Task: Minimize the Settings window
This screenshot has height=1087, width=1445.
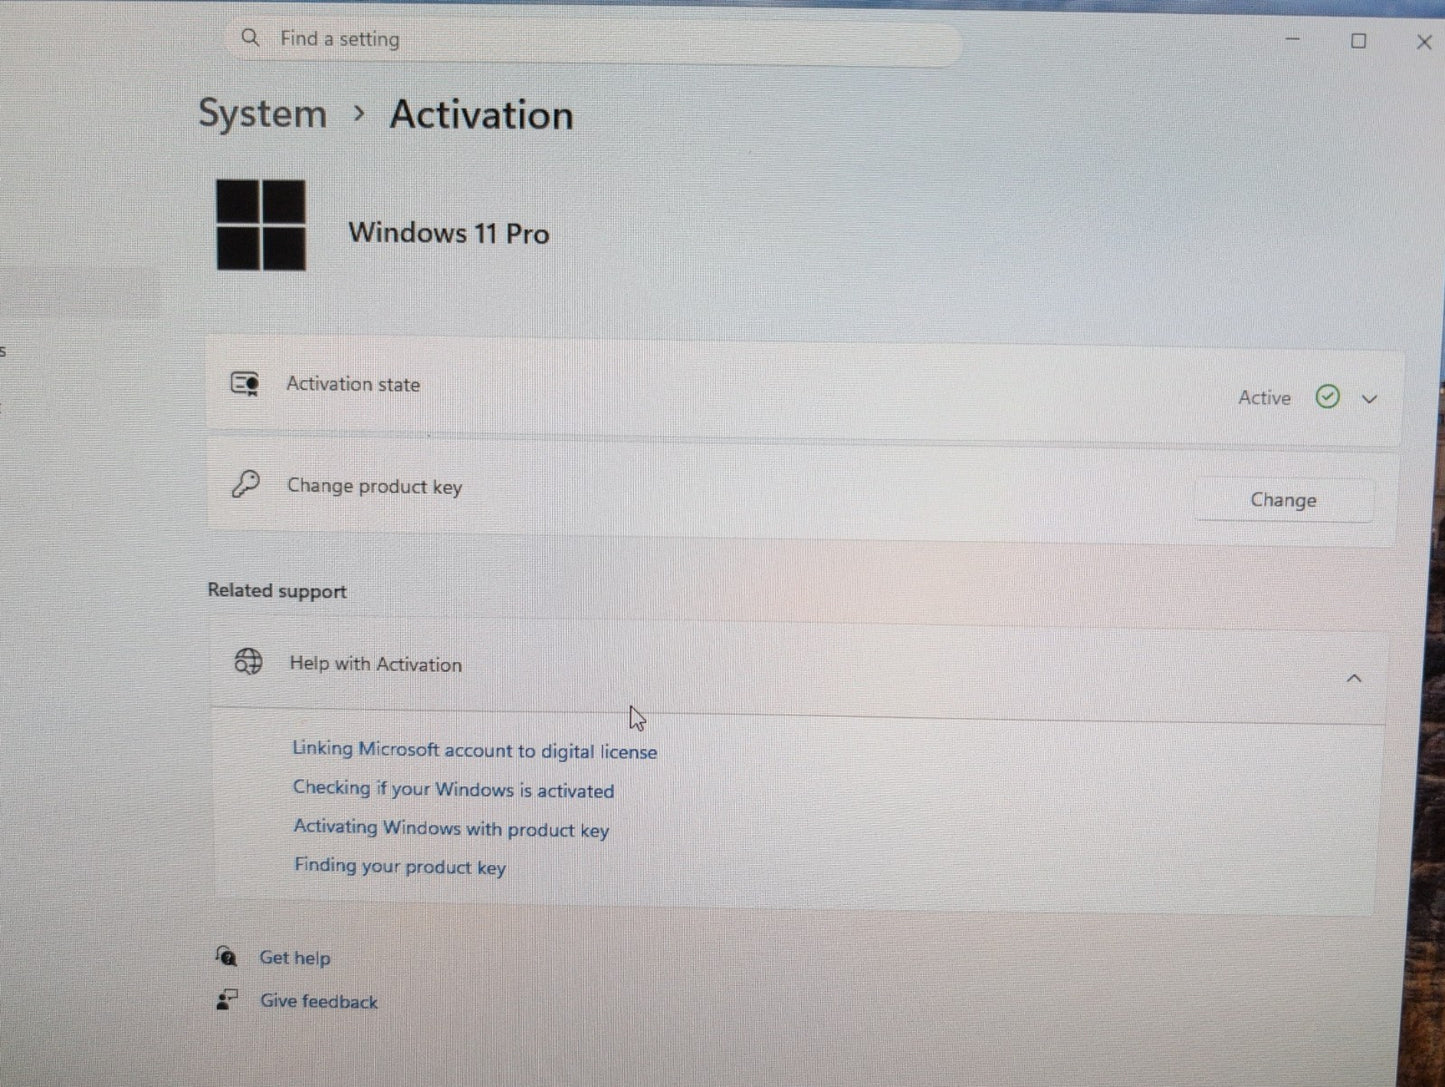Action: [1292, 40]
